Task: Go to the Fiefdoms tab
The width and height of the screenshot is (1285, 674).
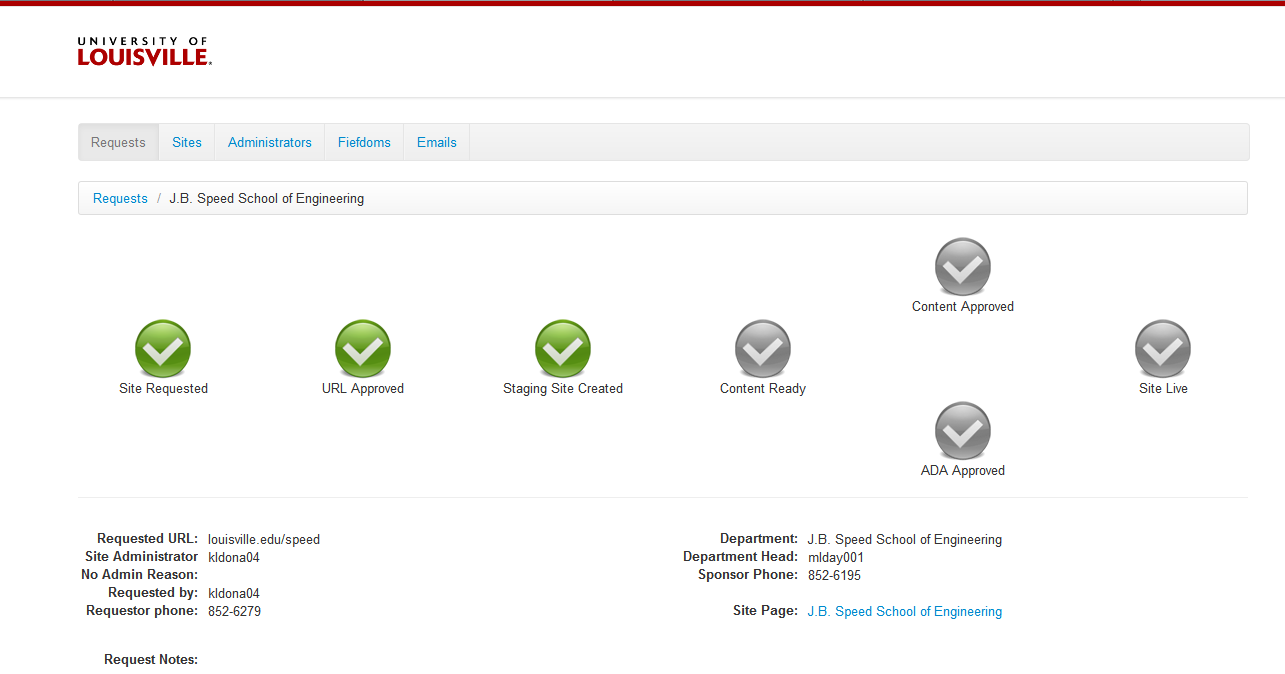Action: point(364,142)
